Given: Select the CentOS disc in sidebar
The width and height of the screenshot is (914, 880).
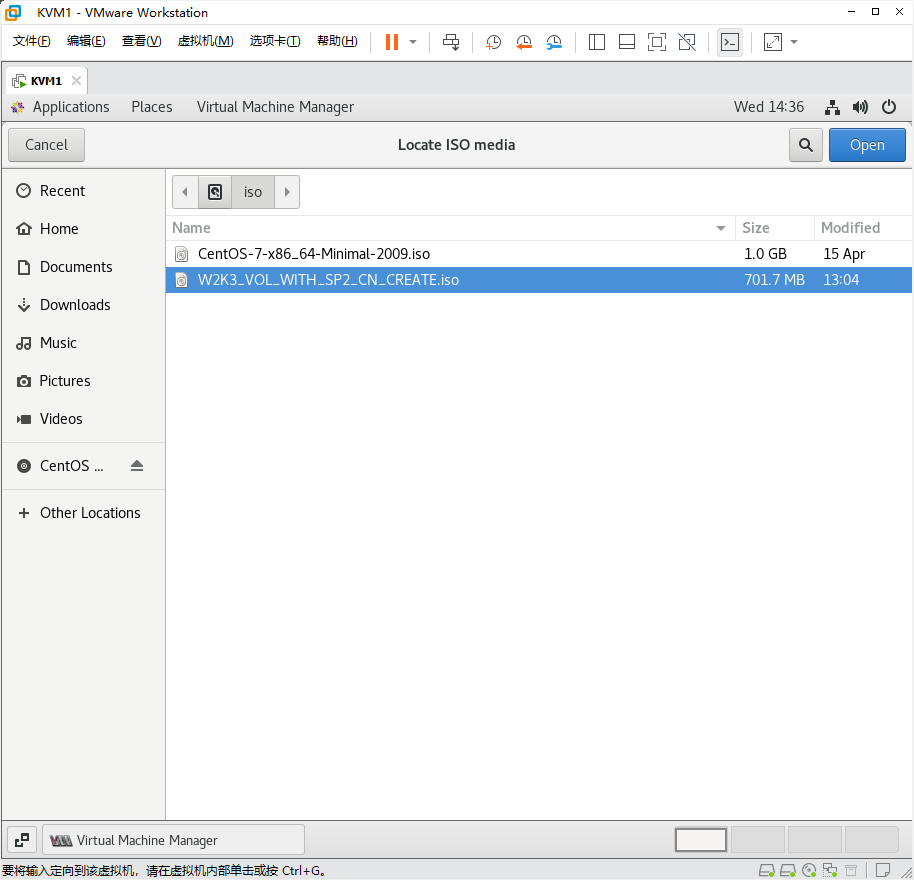Looking at the screenshot, I should pyautogui.click(x=70, y=466).
